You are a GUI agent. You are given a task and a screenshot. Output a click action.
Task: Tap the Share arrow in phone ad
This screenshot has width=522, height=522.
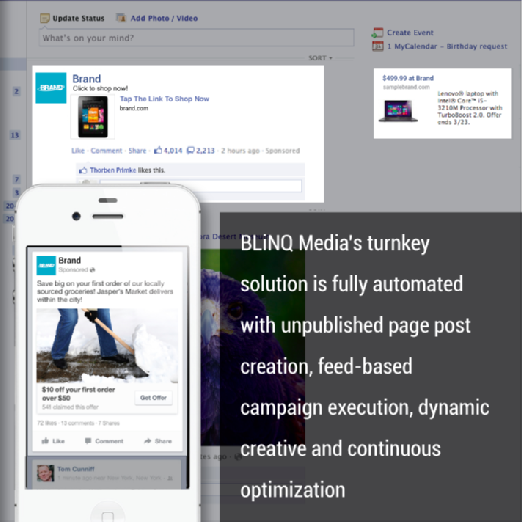coord(147,441)
